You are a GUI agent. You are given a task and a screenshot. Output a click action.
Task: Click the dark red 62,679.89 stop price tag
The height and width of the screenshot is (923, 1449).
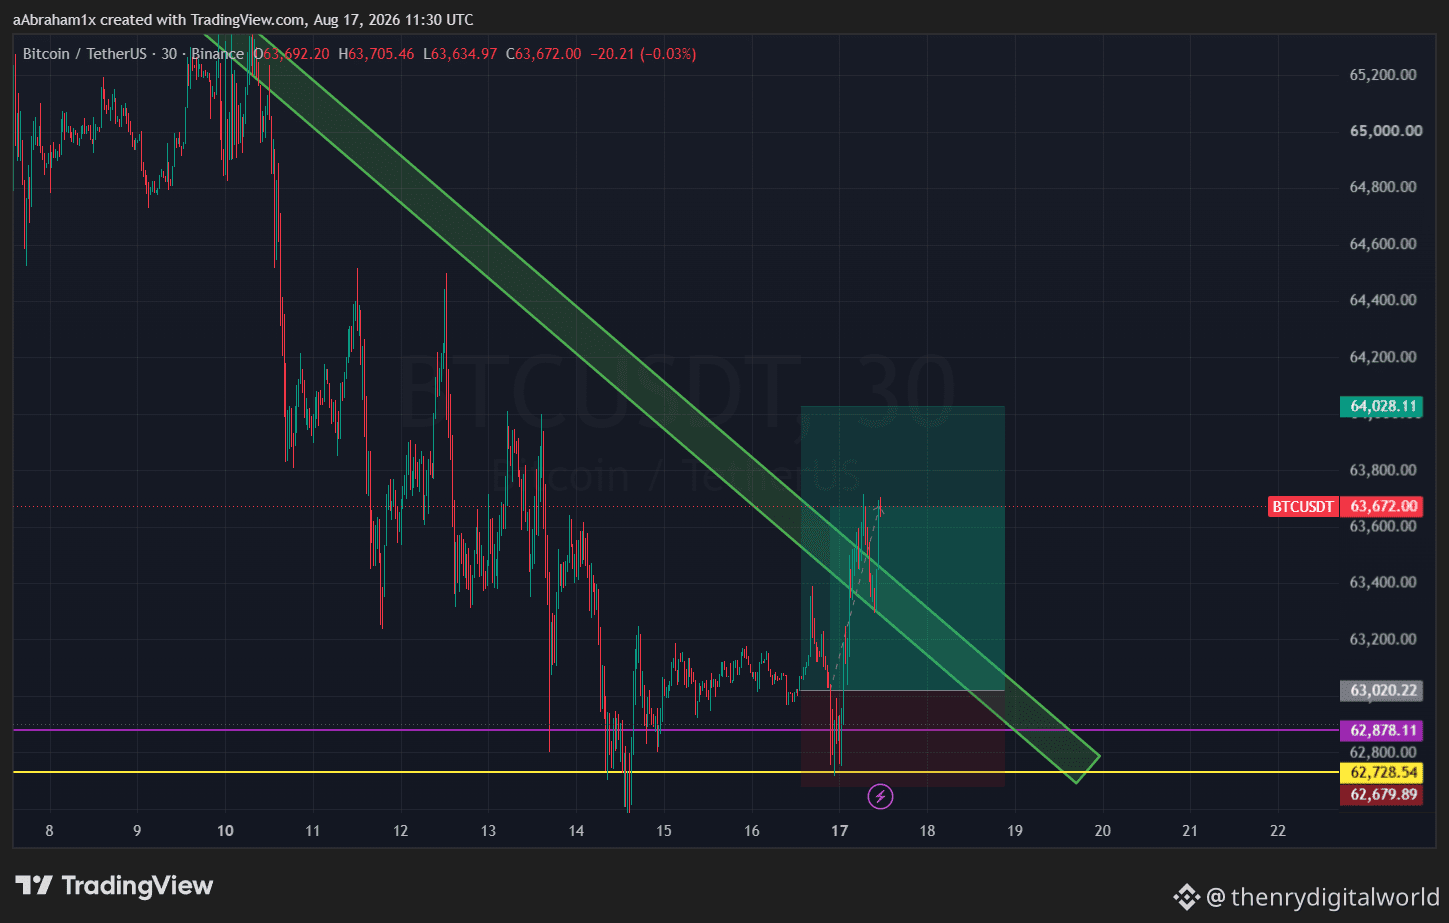point(1382,794)
